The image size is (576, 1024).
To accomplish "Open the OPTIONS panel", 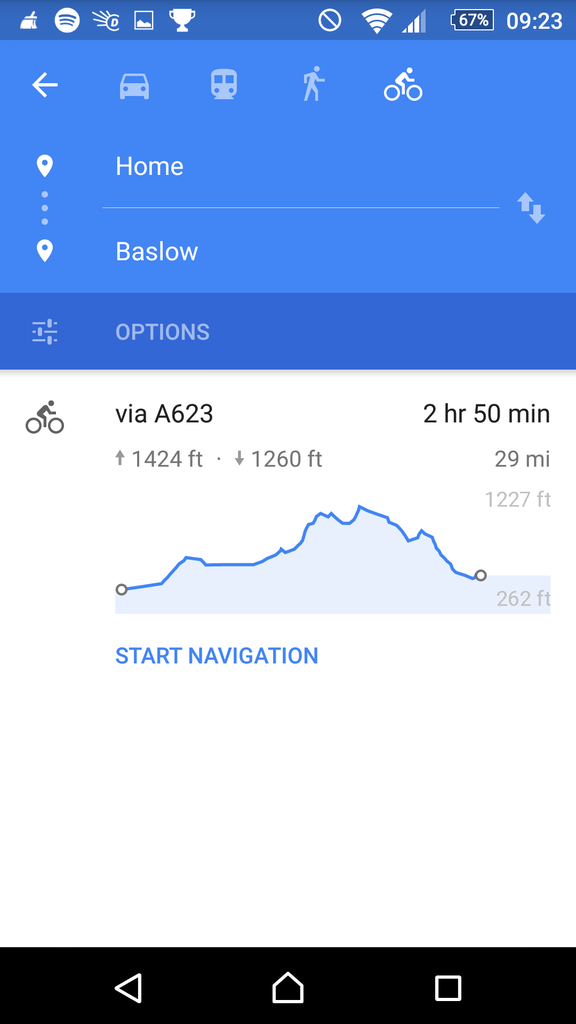I will [x=163, y=332].
